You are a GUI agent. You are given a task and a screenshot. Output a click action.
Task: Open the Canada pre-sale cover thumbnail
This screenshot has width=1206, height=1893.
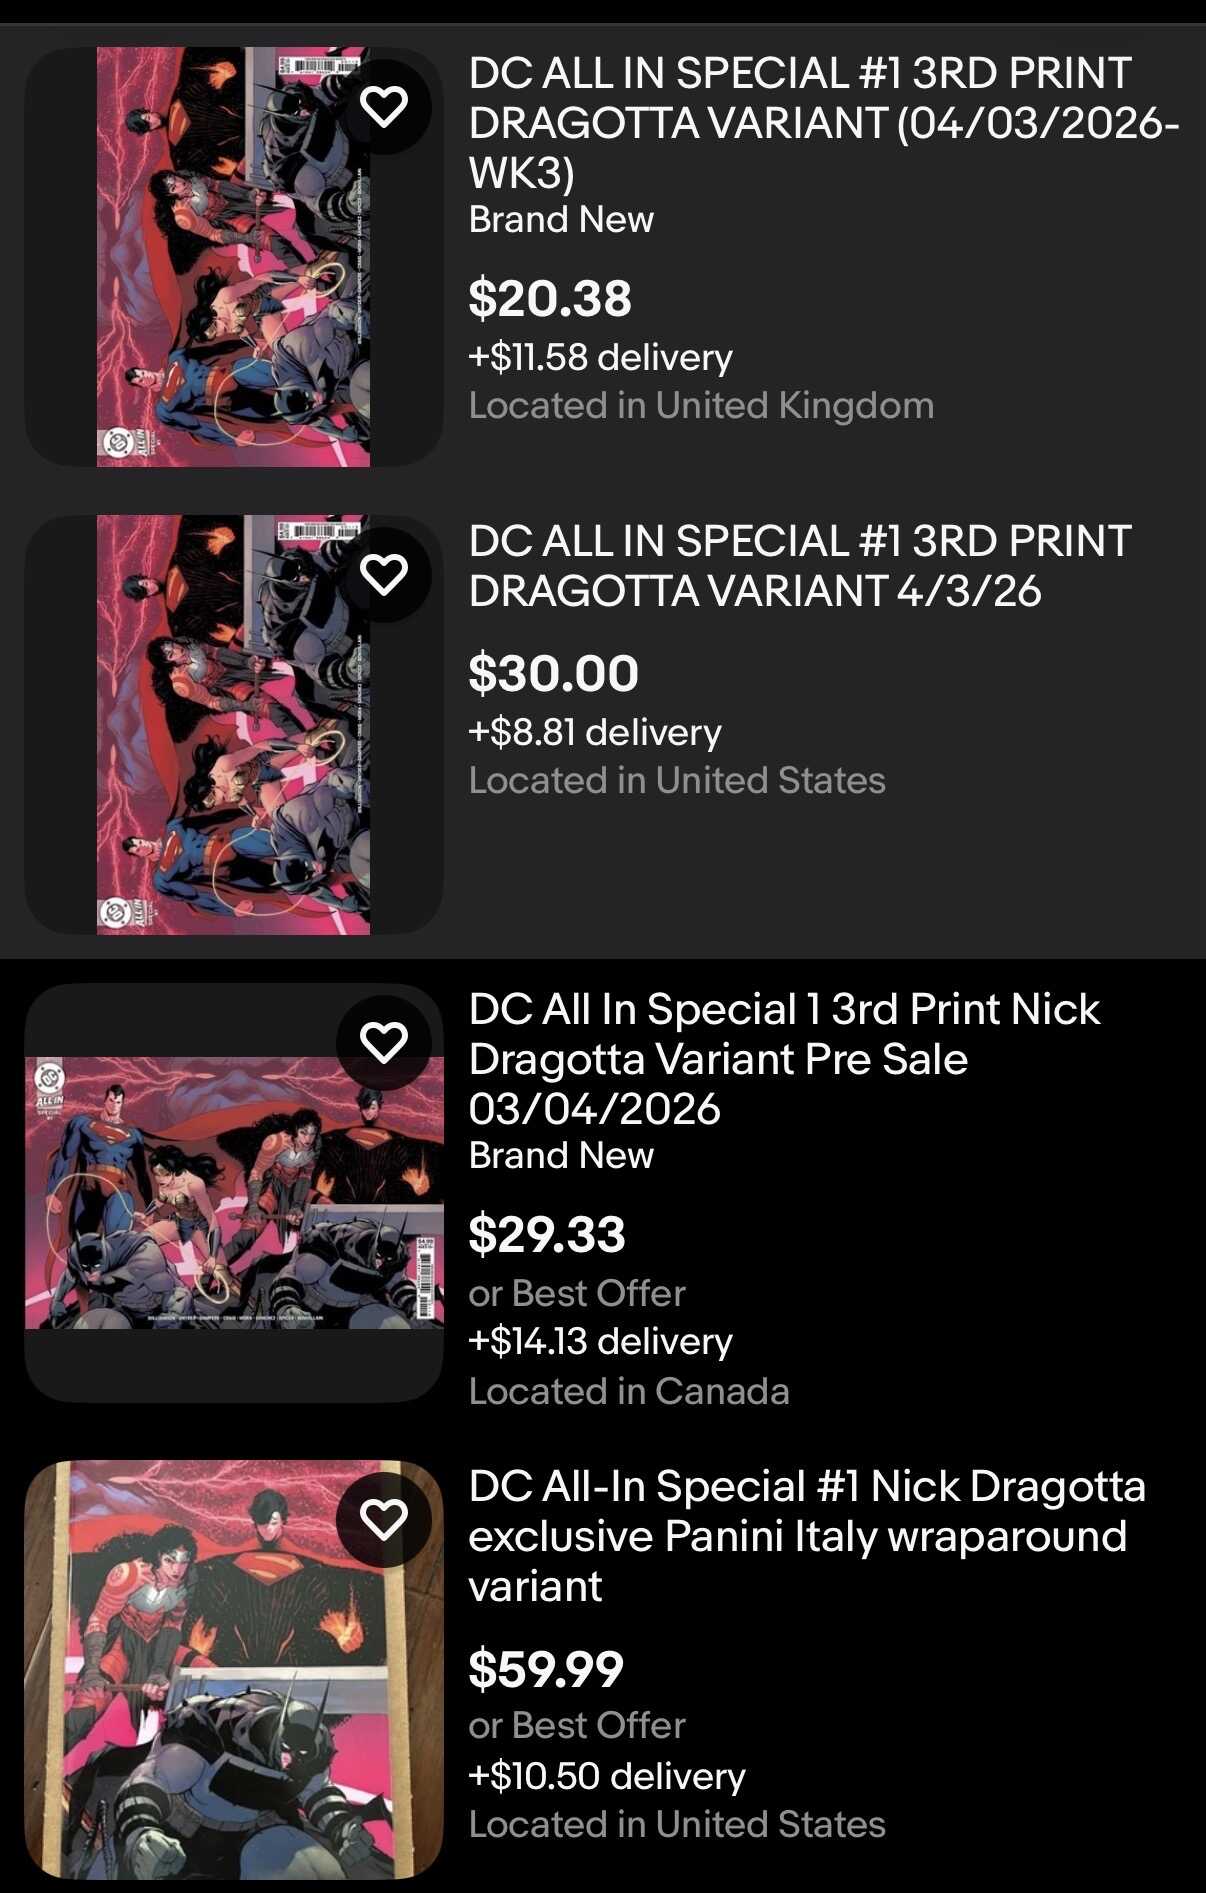(234, 1192)
